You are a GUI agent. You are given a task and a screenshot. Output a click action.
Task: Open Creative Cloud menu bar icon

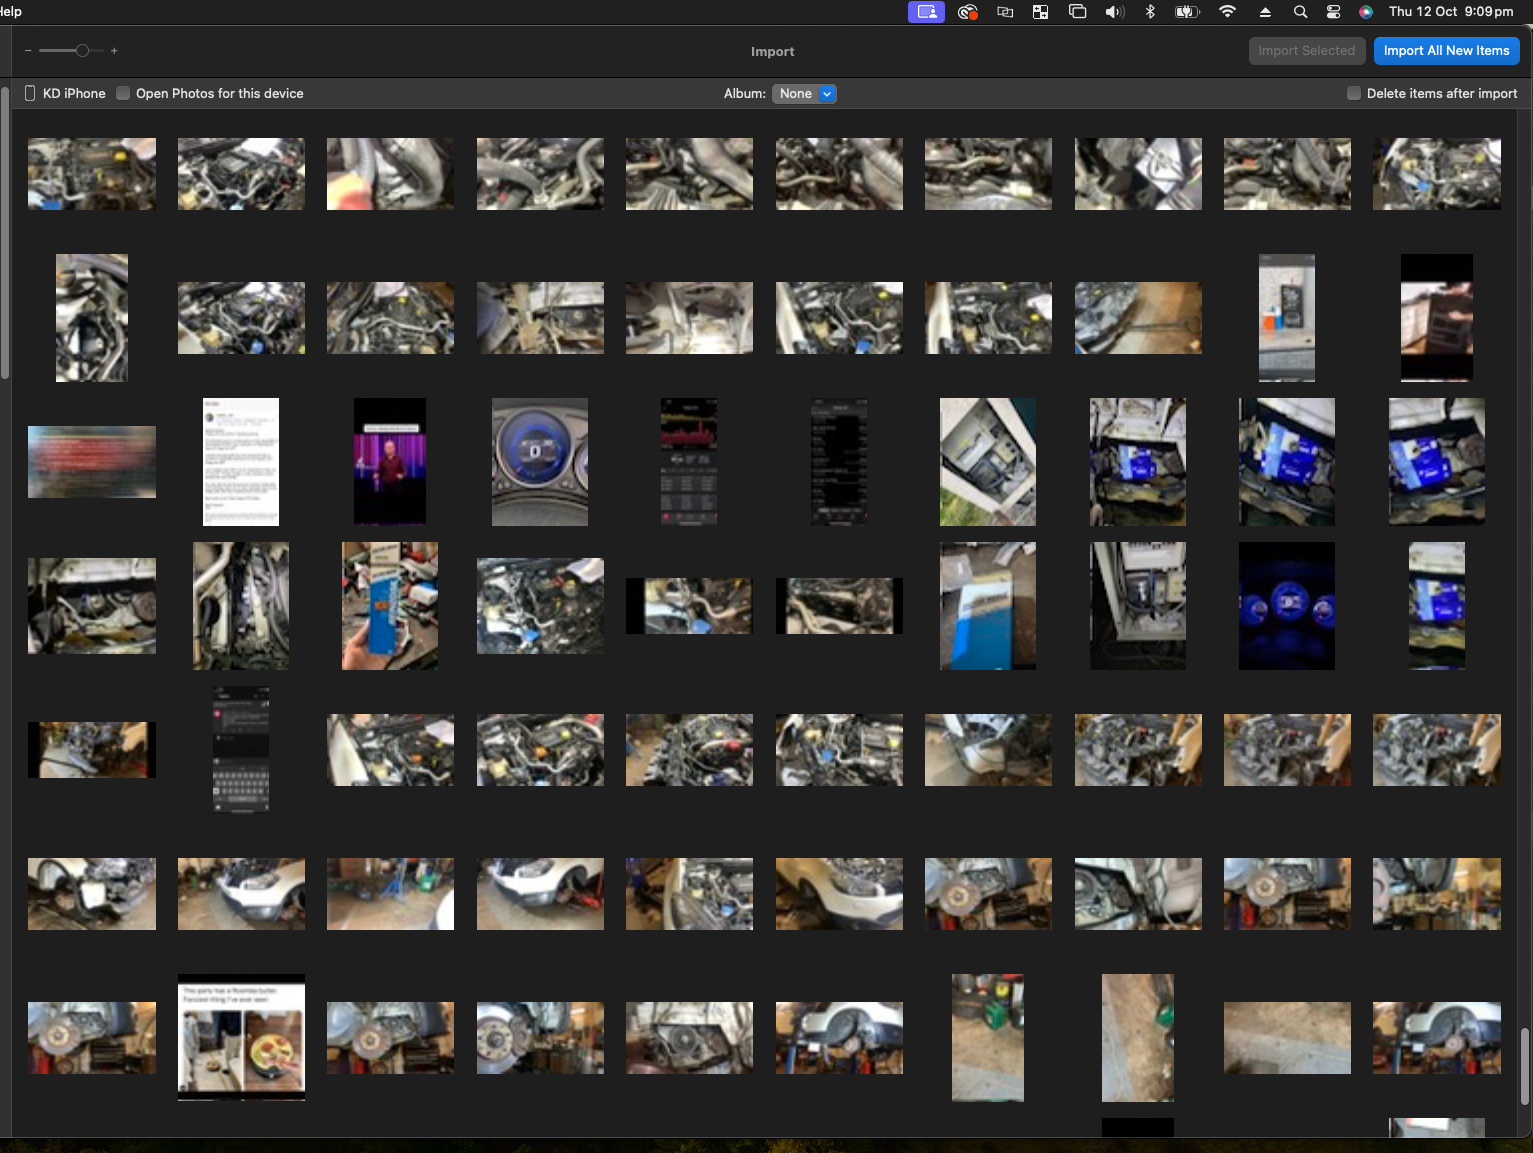(967, 12)
